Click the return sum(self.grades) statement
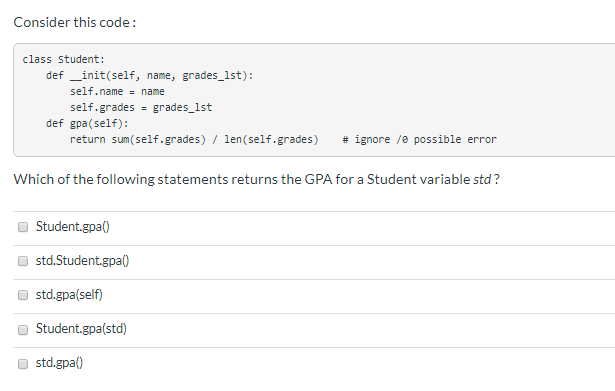The image size is (615, 391). [194, 140]
